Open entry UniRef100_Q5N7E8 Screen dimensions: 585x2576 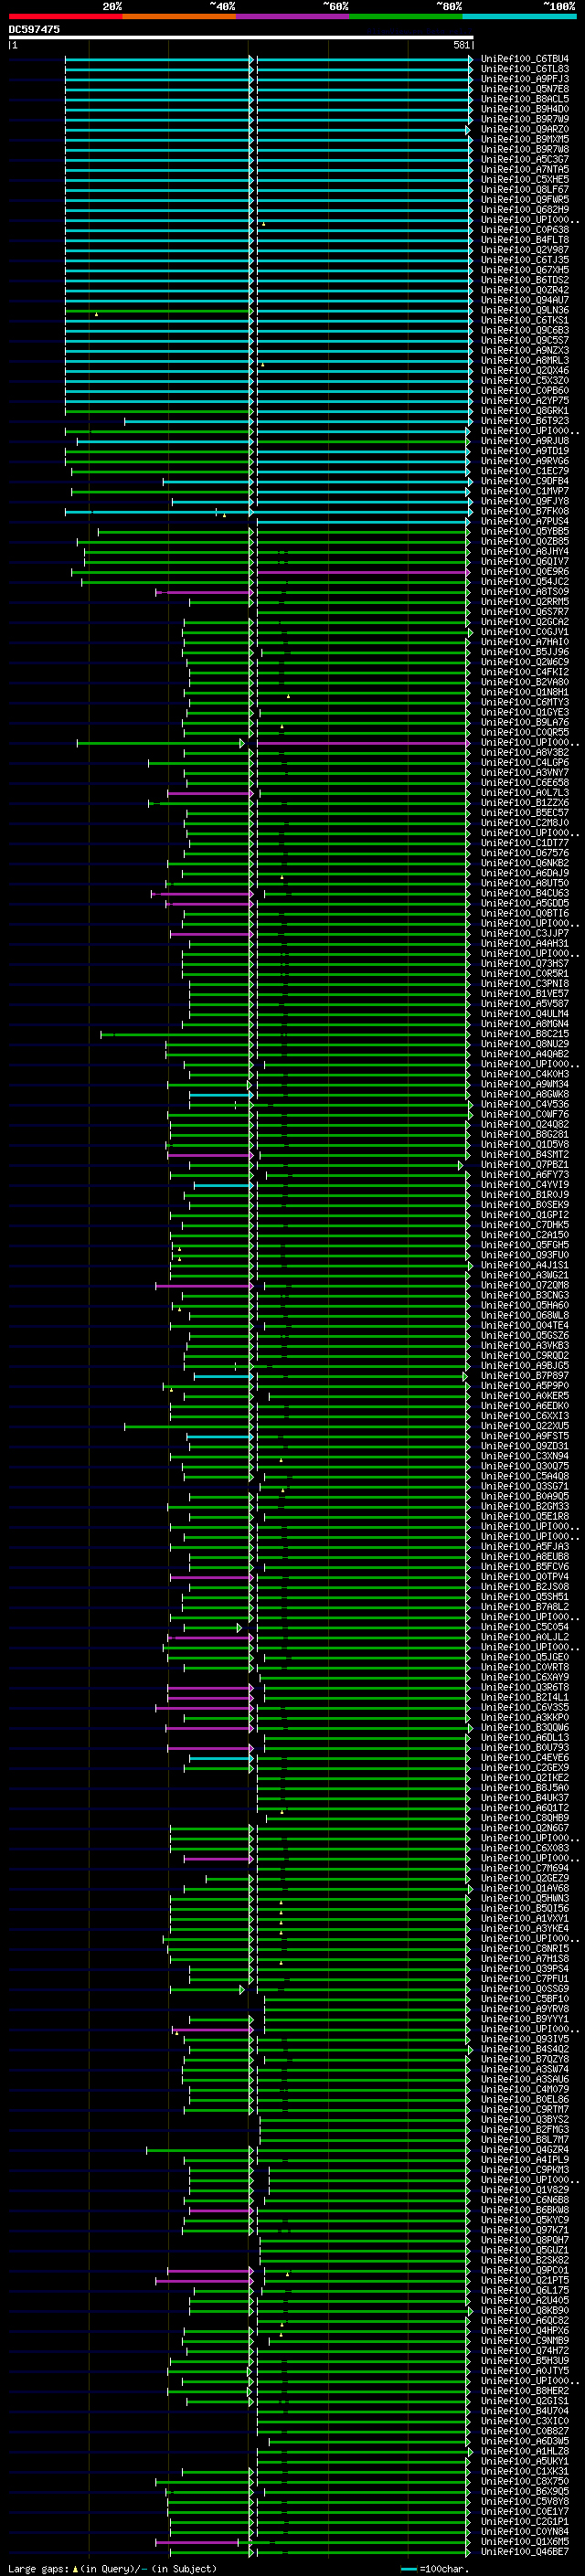click(x=524, y=89)
